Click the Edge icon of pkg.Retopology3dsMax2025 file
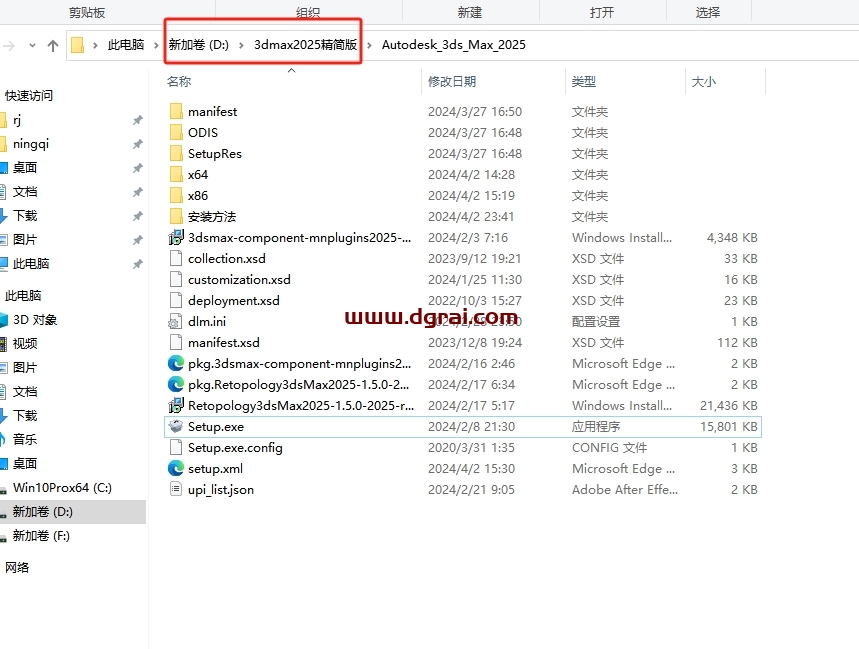Image resolution: width=859 pixels, height=649 pixels. (176, 384)
